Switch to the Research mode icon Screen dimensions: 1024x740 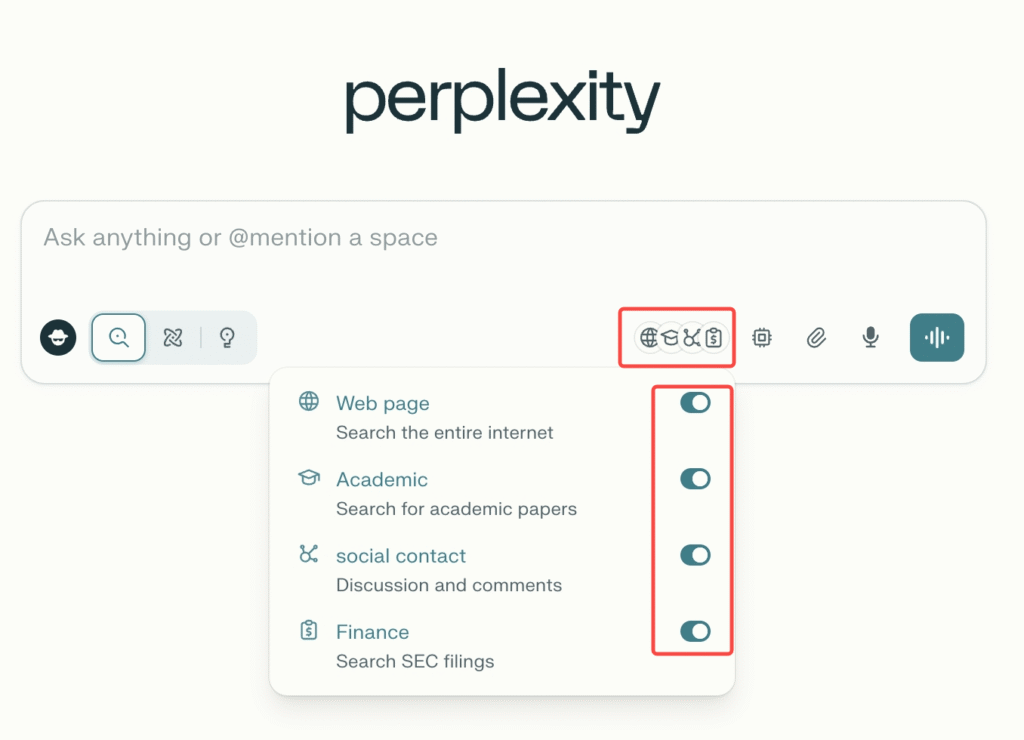coord(173,337)
